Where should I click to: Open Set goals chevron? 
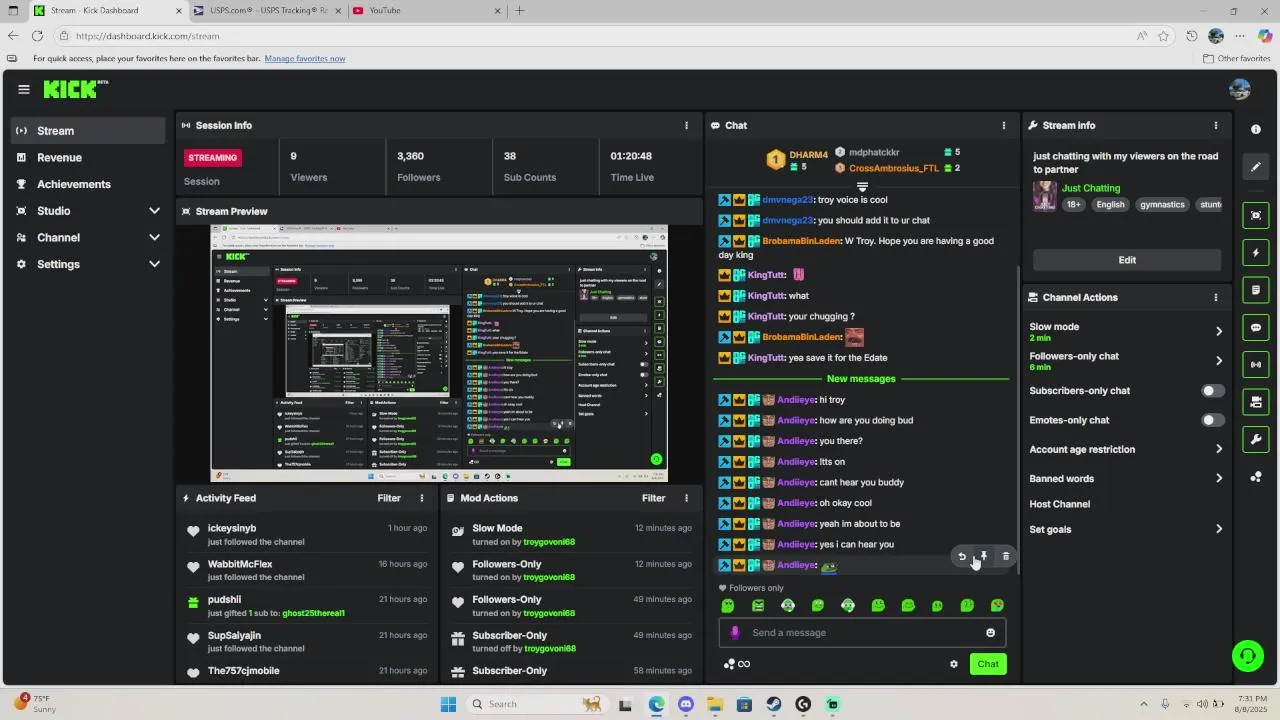pos(1218,529)
